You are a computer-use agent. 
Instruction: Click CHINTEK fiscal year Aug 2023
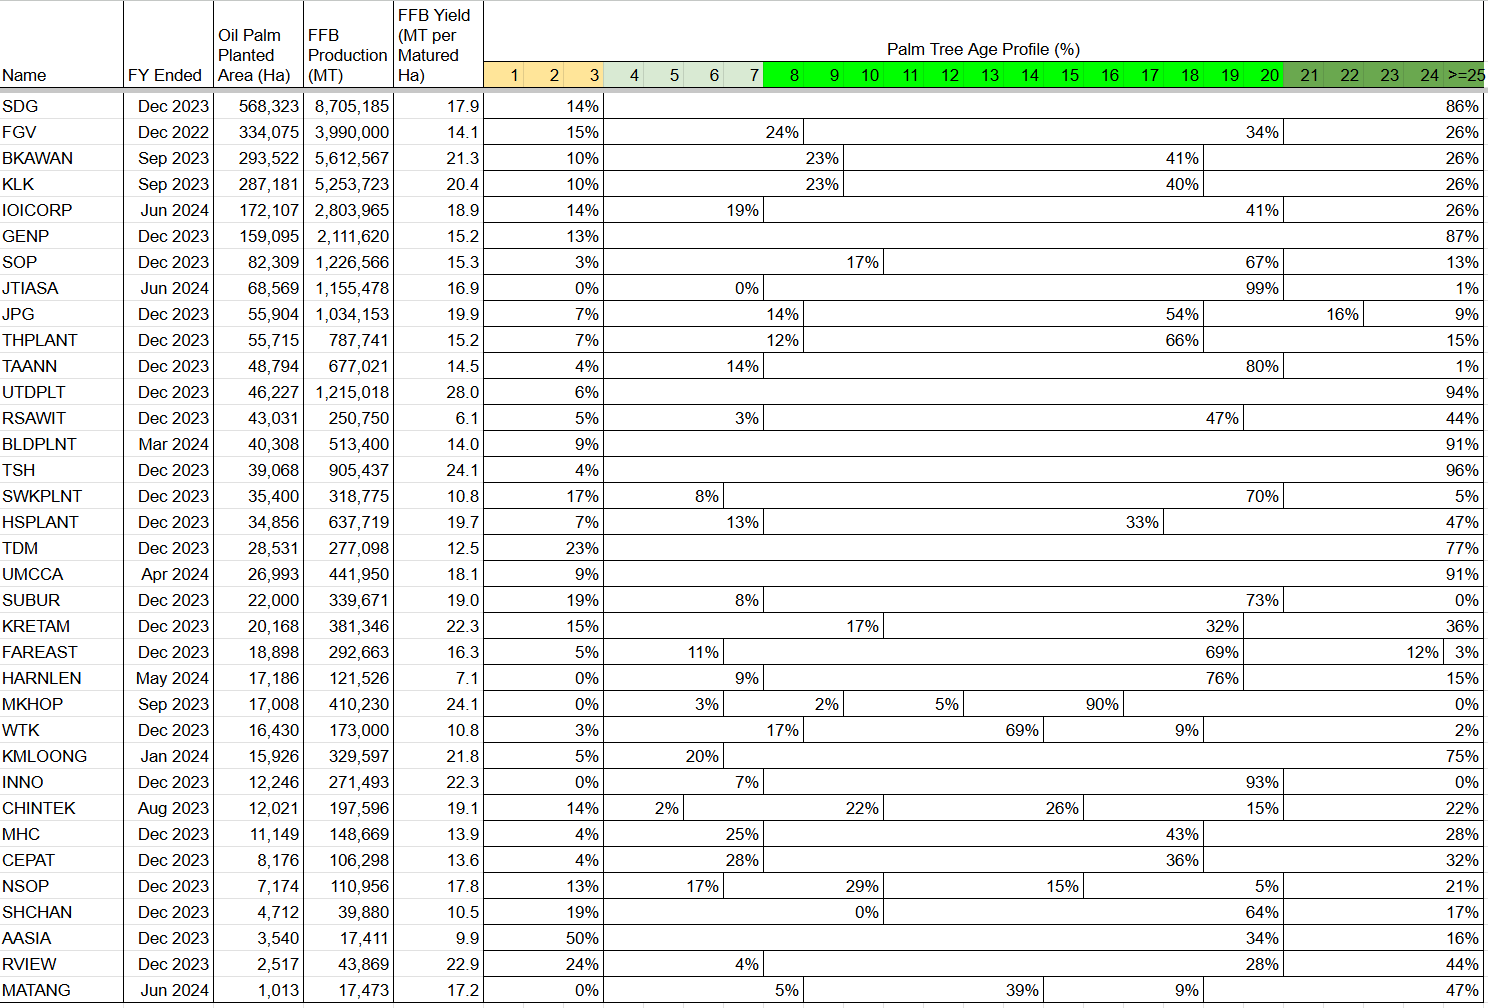(x=169, y=808)
